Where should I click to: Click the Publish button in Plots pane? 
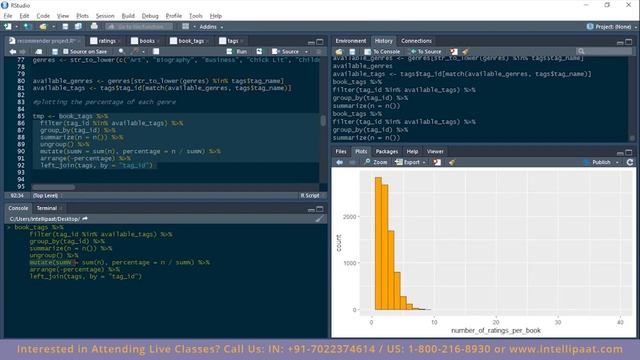[597, 162]
